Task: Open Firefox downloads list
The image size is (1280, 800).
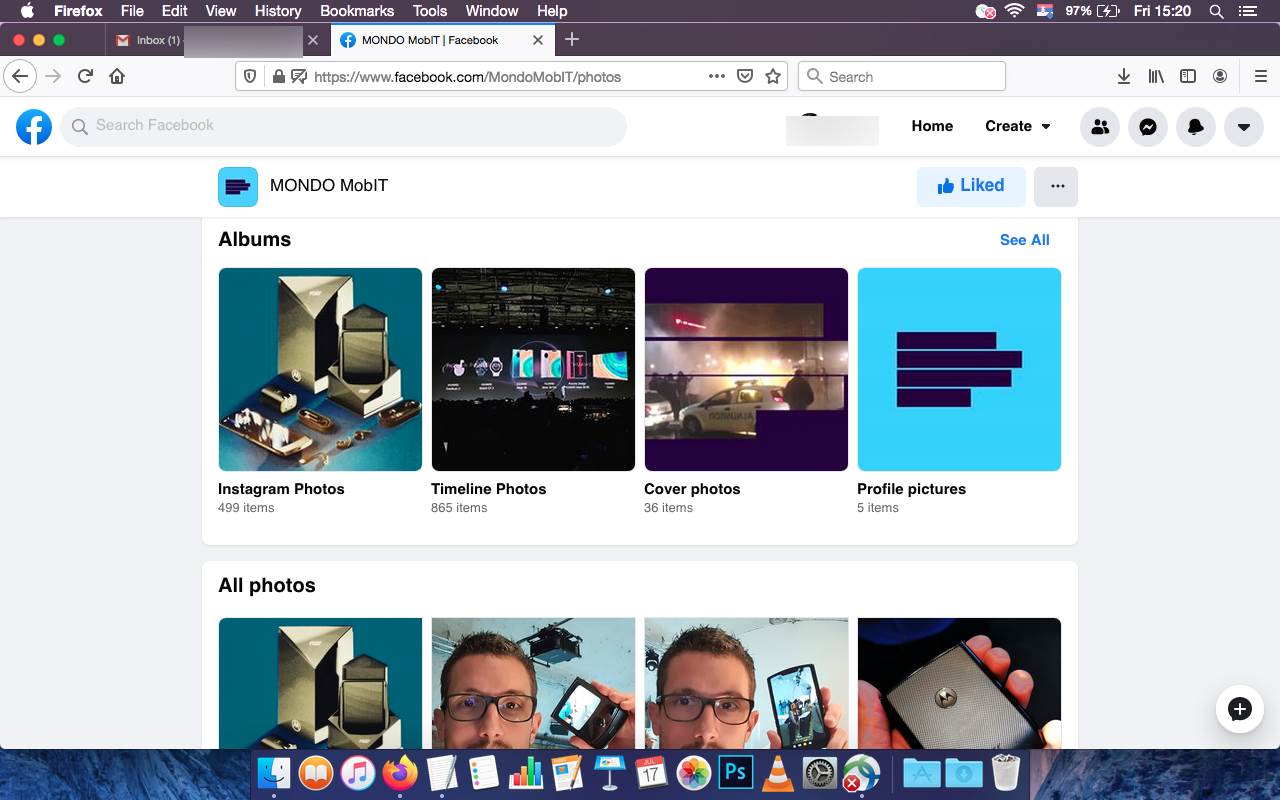Action: [1124, 76]
